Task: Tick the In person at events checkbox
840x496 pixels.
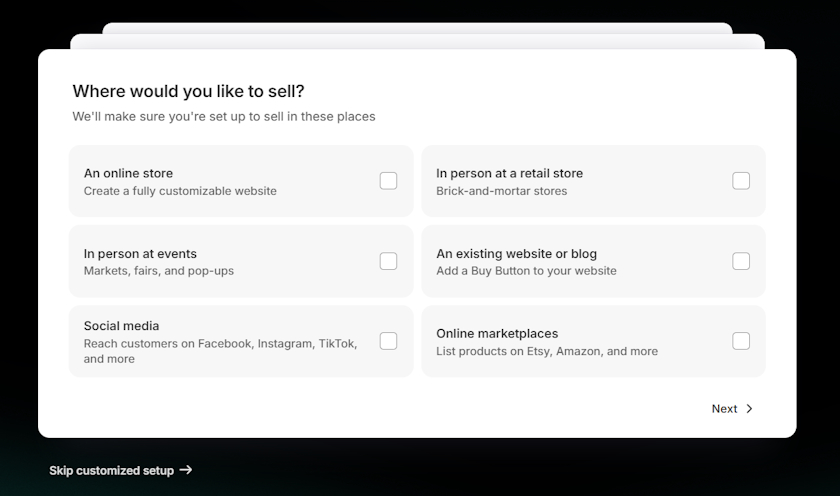Action: 388,261
